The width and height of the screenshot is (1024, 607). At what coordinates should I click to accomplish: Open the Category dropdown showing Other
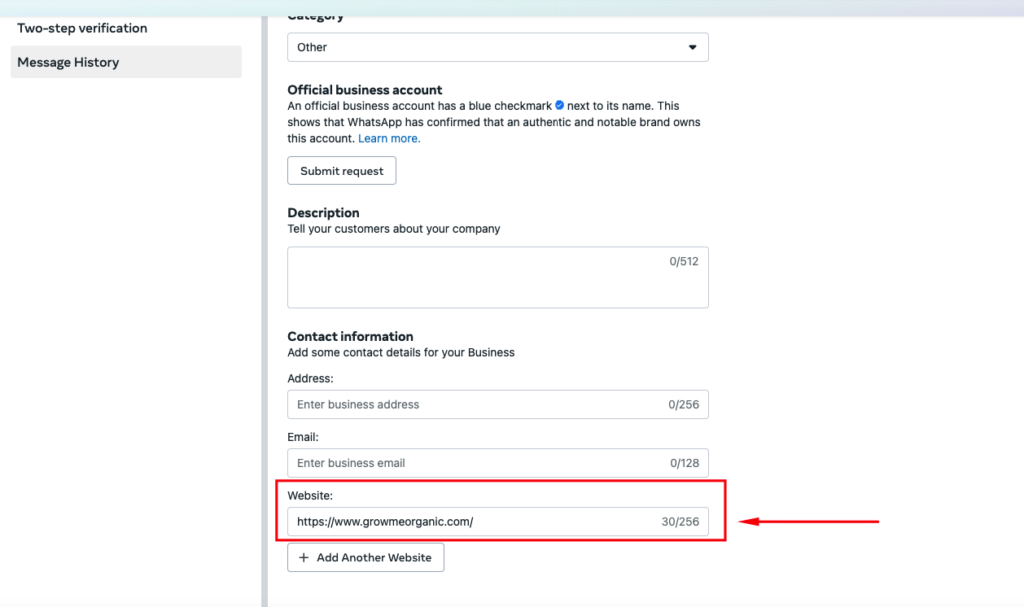pyautogui.click(x=498, y=47)
